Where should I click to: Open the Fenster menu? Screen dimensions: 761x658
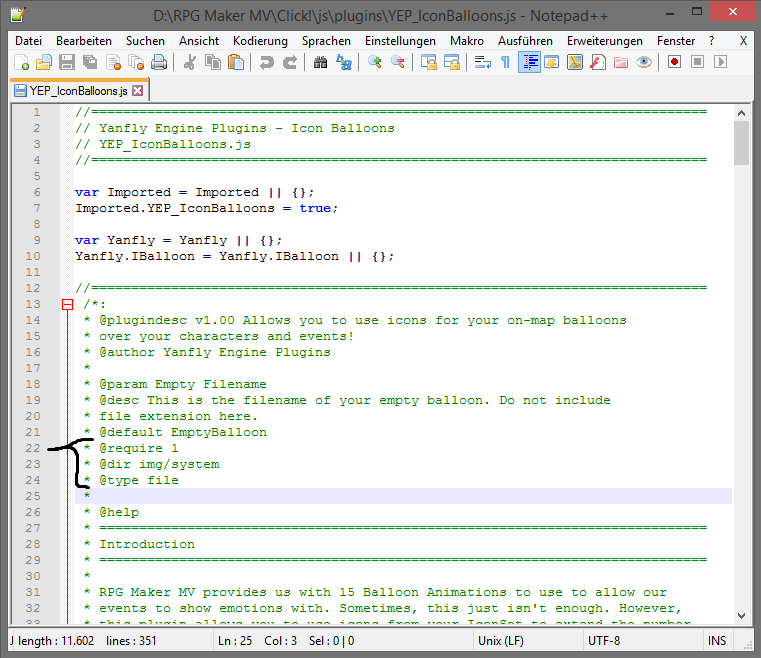(676, 41)
